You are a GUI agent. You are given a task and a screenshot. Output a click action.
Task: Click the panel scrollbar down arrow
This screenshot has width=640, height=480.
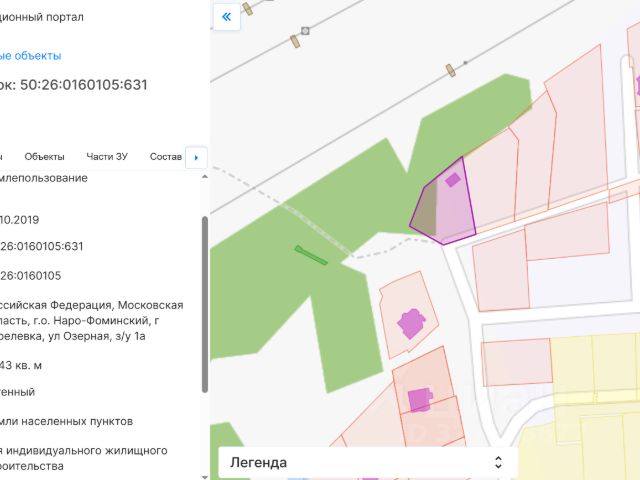tap(205, 476)
